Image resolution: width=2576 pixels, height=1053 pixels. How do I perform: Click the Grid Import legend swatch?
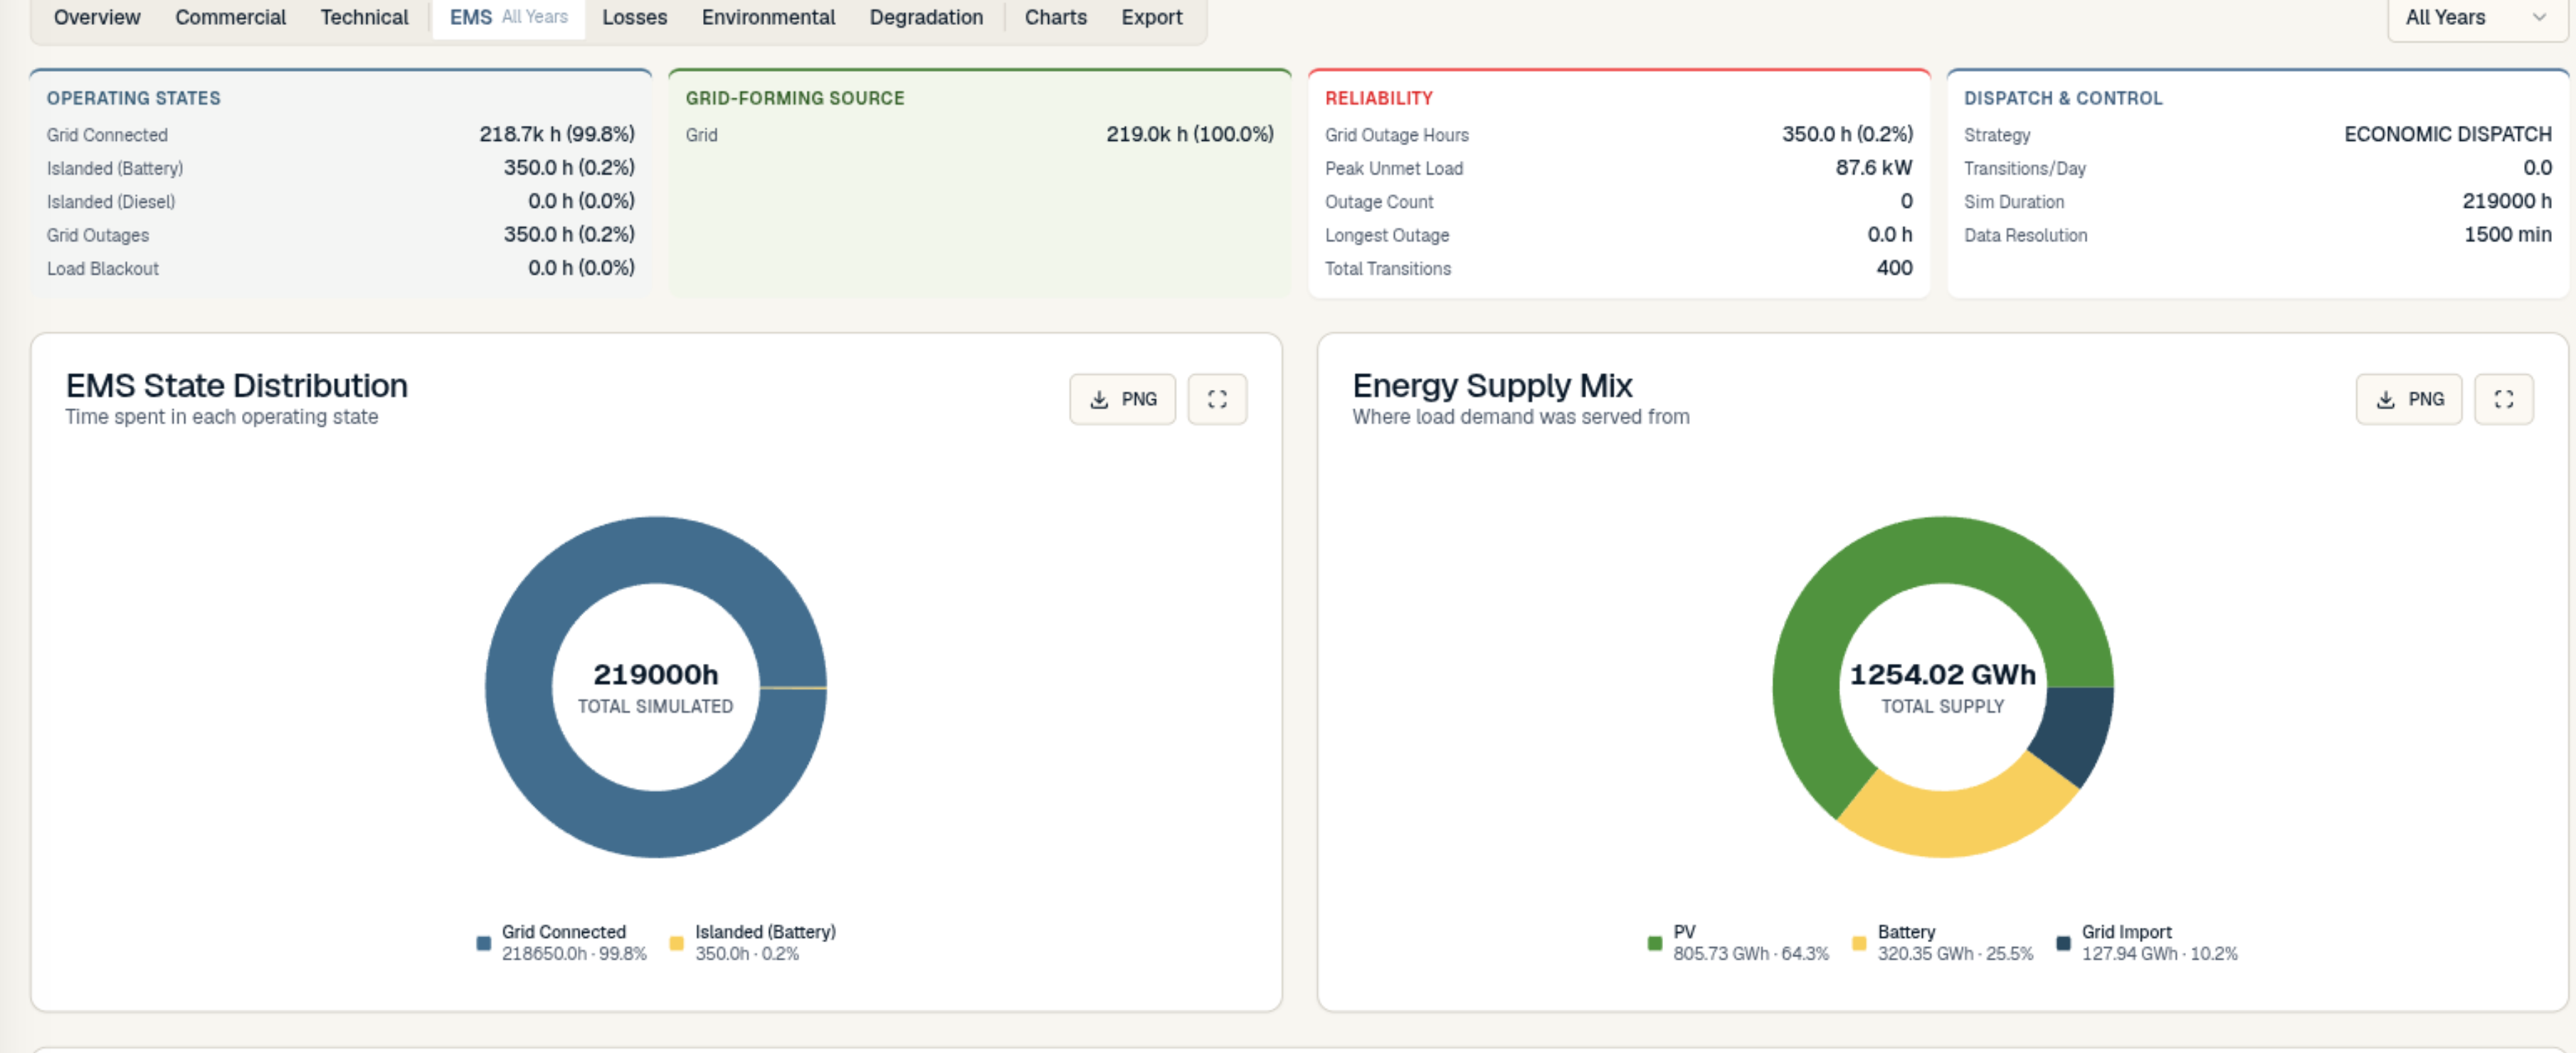pos(2063,943)
